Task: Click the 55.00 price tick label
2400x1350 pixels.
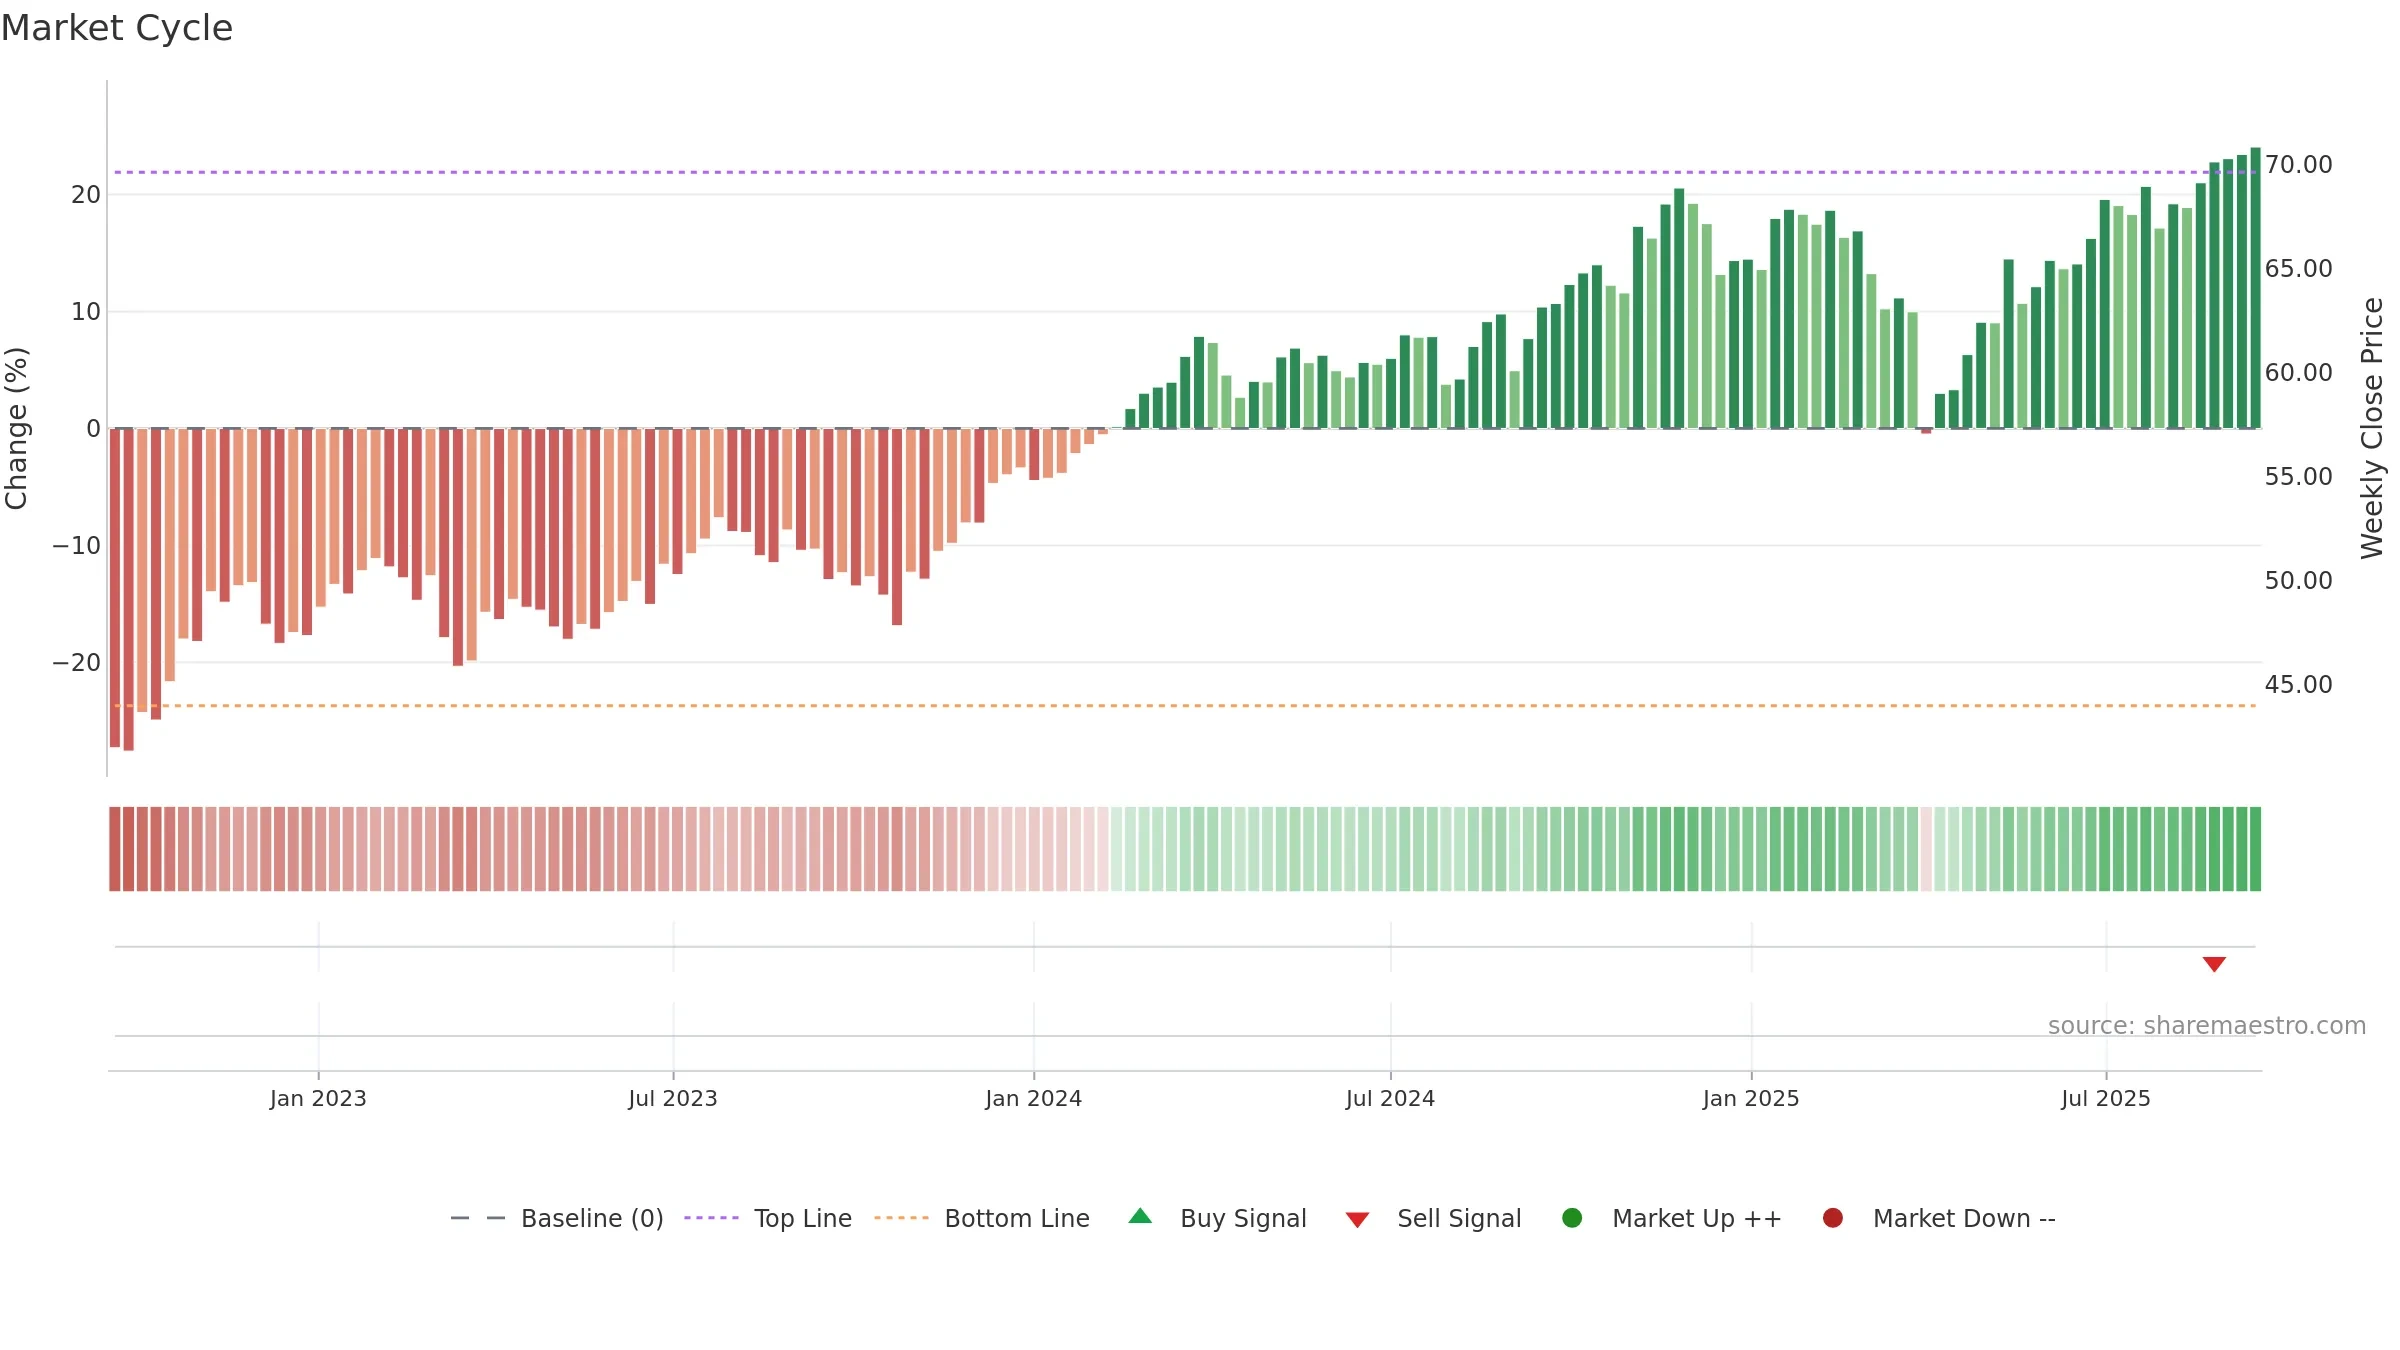Action: click(2298, 477)
